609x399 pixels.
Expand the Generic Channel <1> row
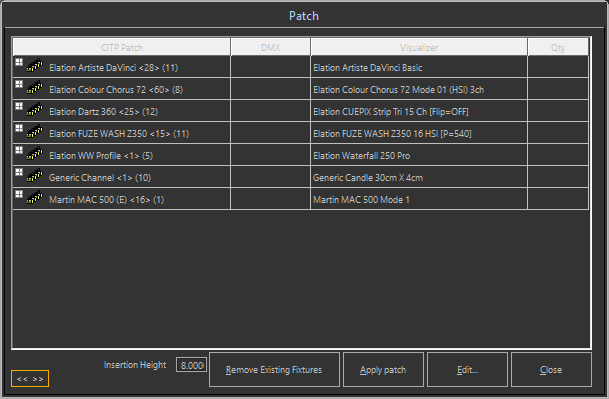point(19,172)
